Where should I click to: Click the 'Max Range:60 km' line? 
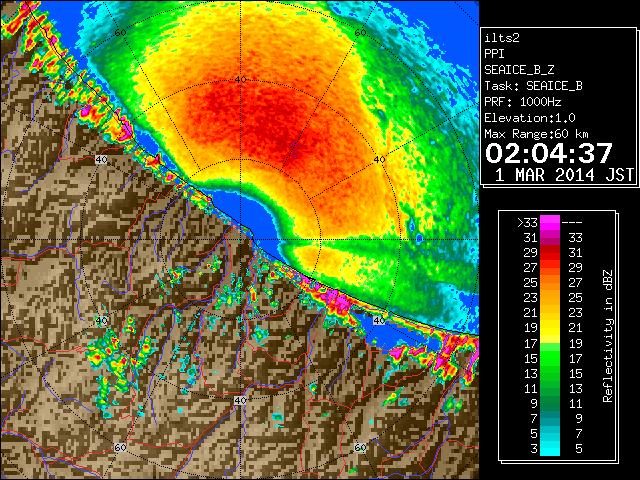click(x=536, y=134)
